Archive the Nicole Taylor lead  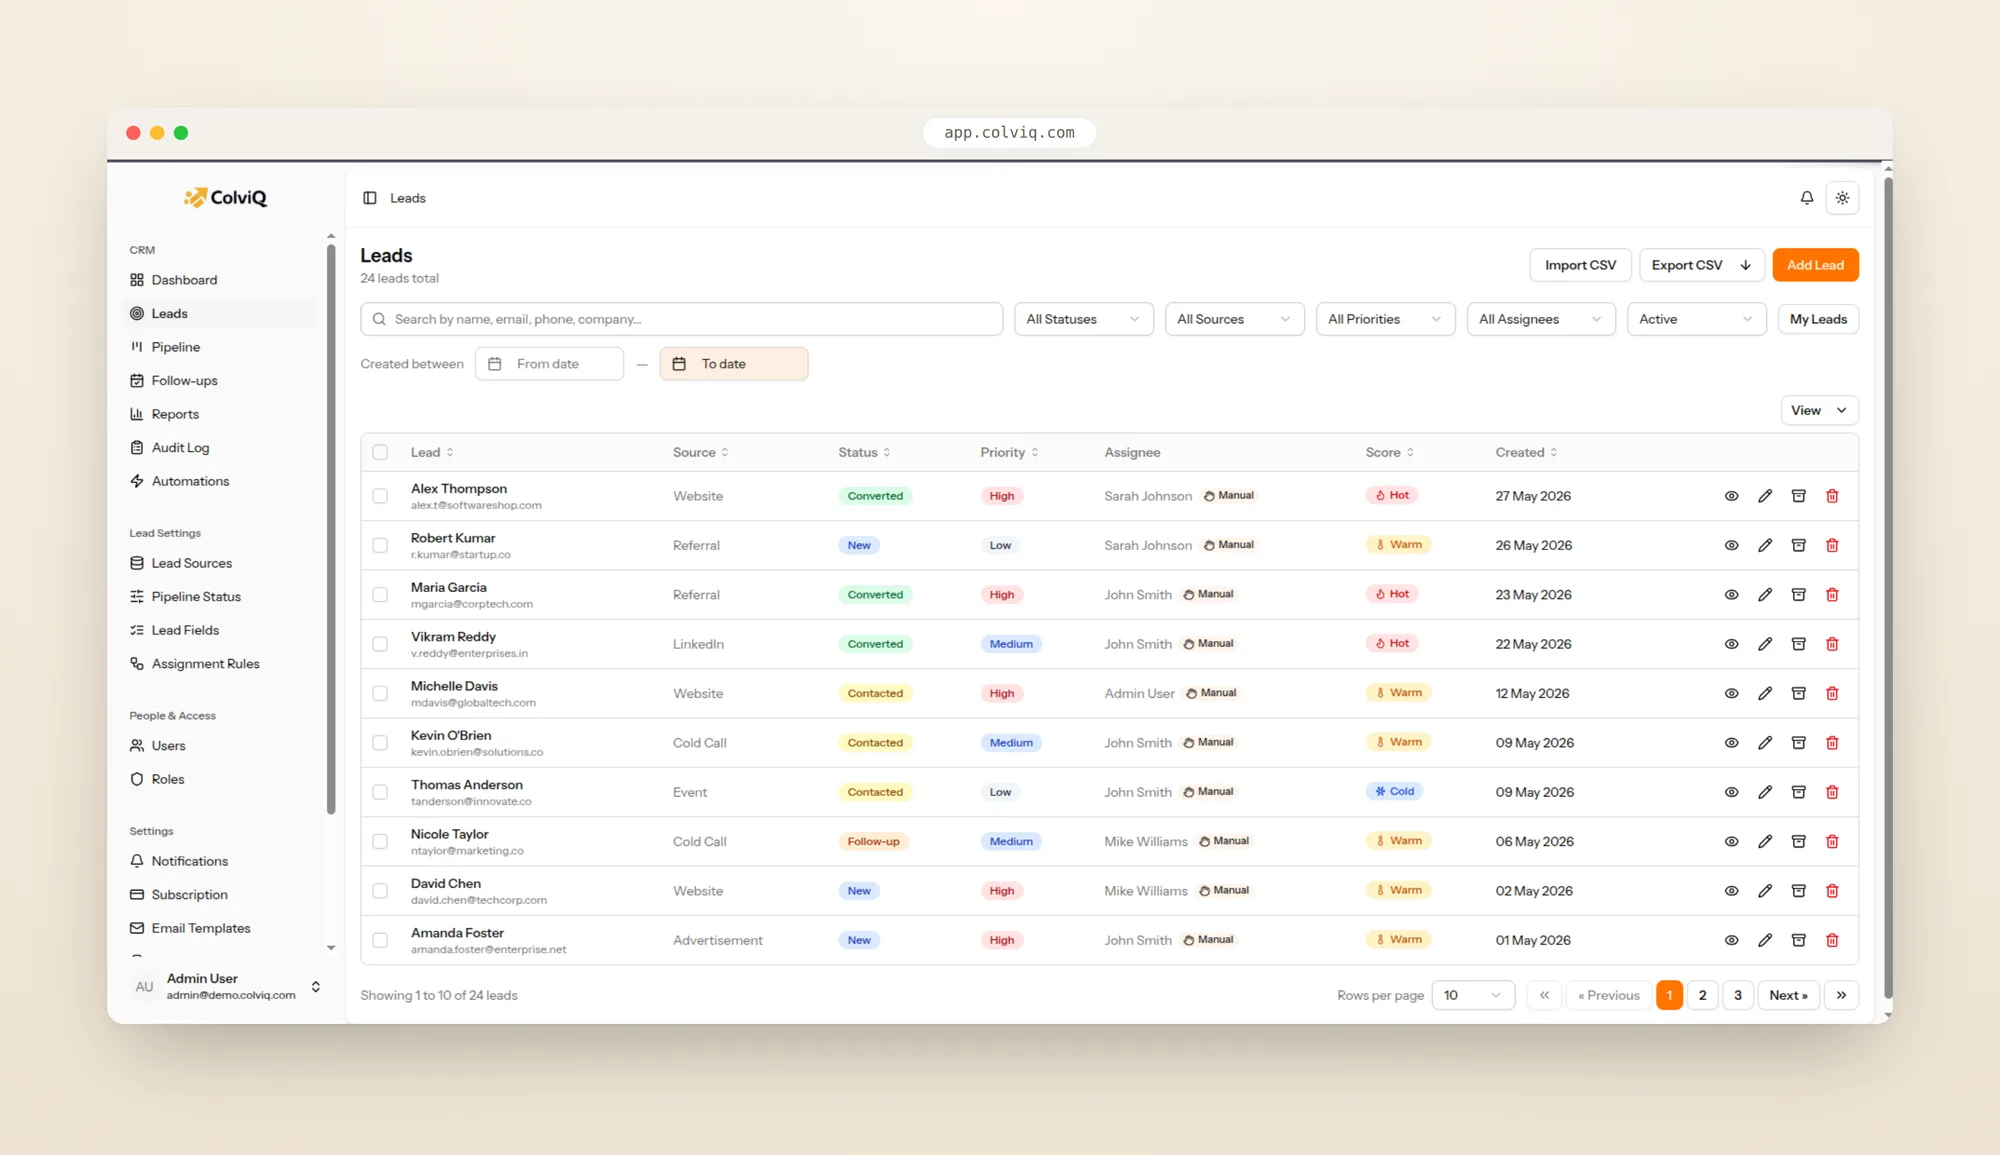[x=1798, y=842]
